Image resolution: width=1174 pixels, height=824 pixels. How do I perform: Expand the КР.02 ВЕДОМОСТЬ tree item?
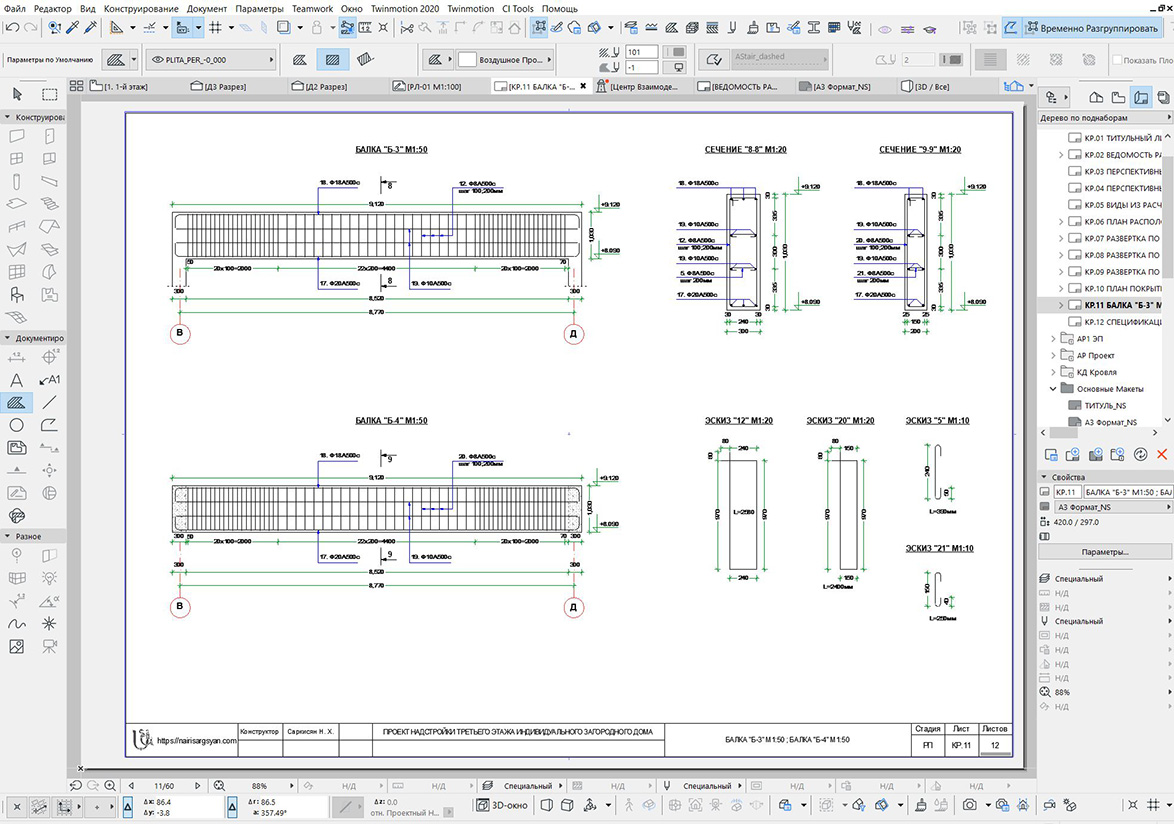point(1060,155)
